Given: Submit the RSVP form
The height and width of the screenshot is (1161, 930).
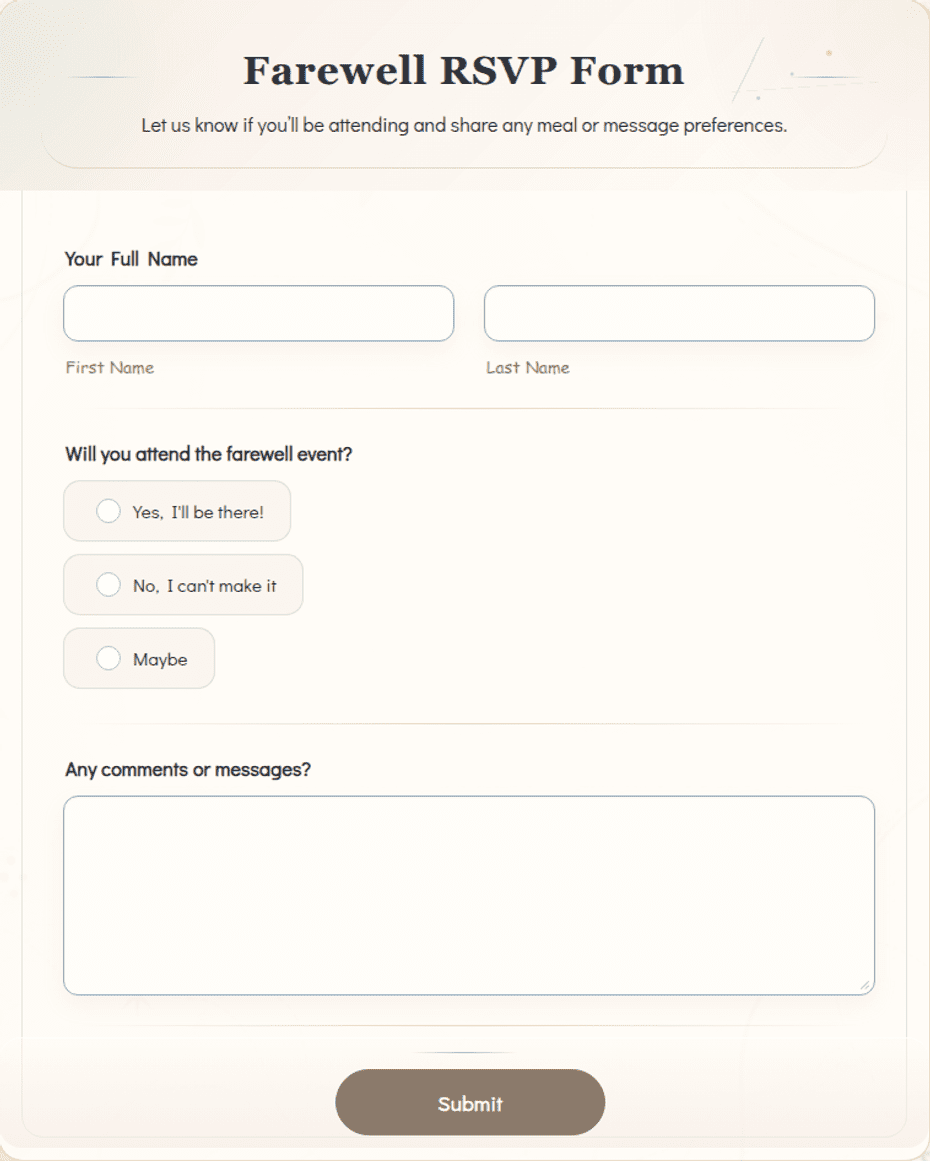Looking at the screenshot, I should pos(470,1103).
